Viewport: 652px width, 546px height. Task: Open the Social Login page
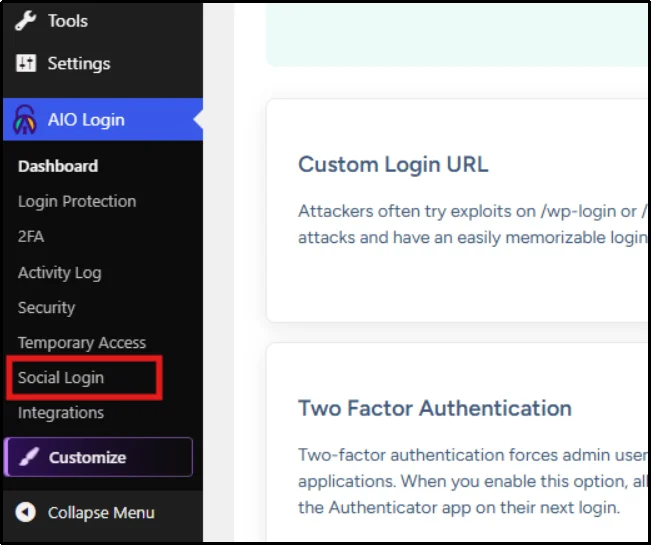(61, 378)
